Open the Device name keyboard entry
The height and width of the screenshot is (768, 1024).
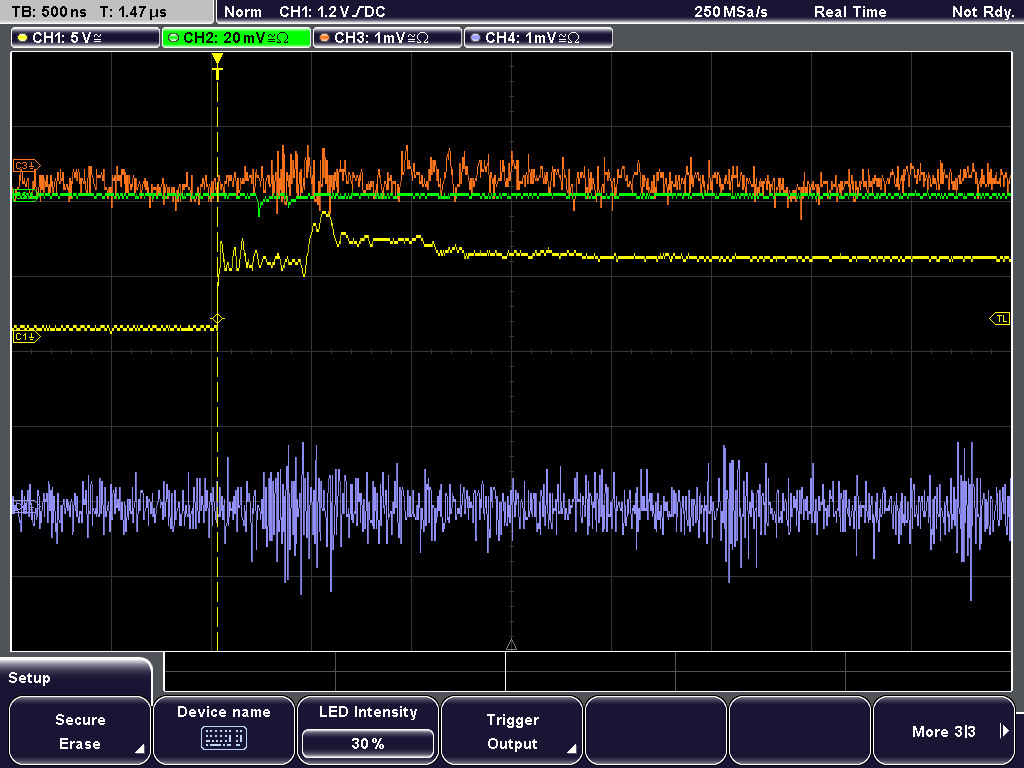point(223,731)
